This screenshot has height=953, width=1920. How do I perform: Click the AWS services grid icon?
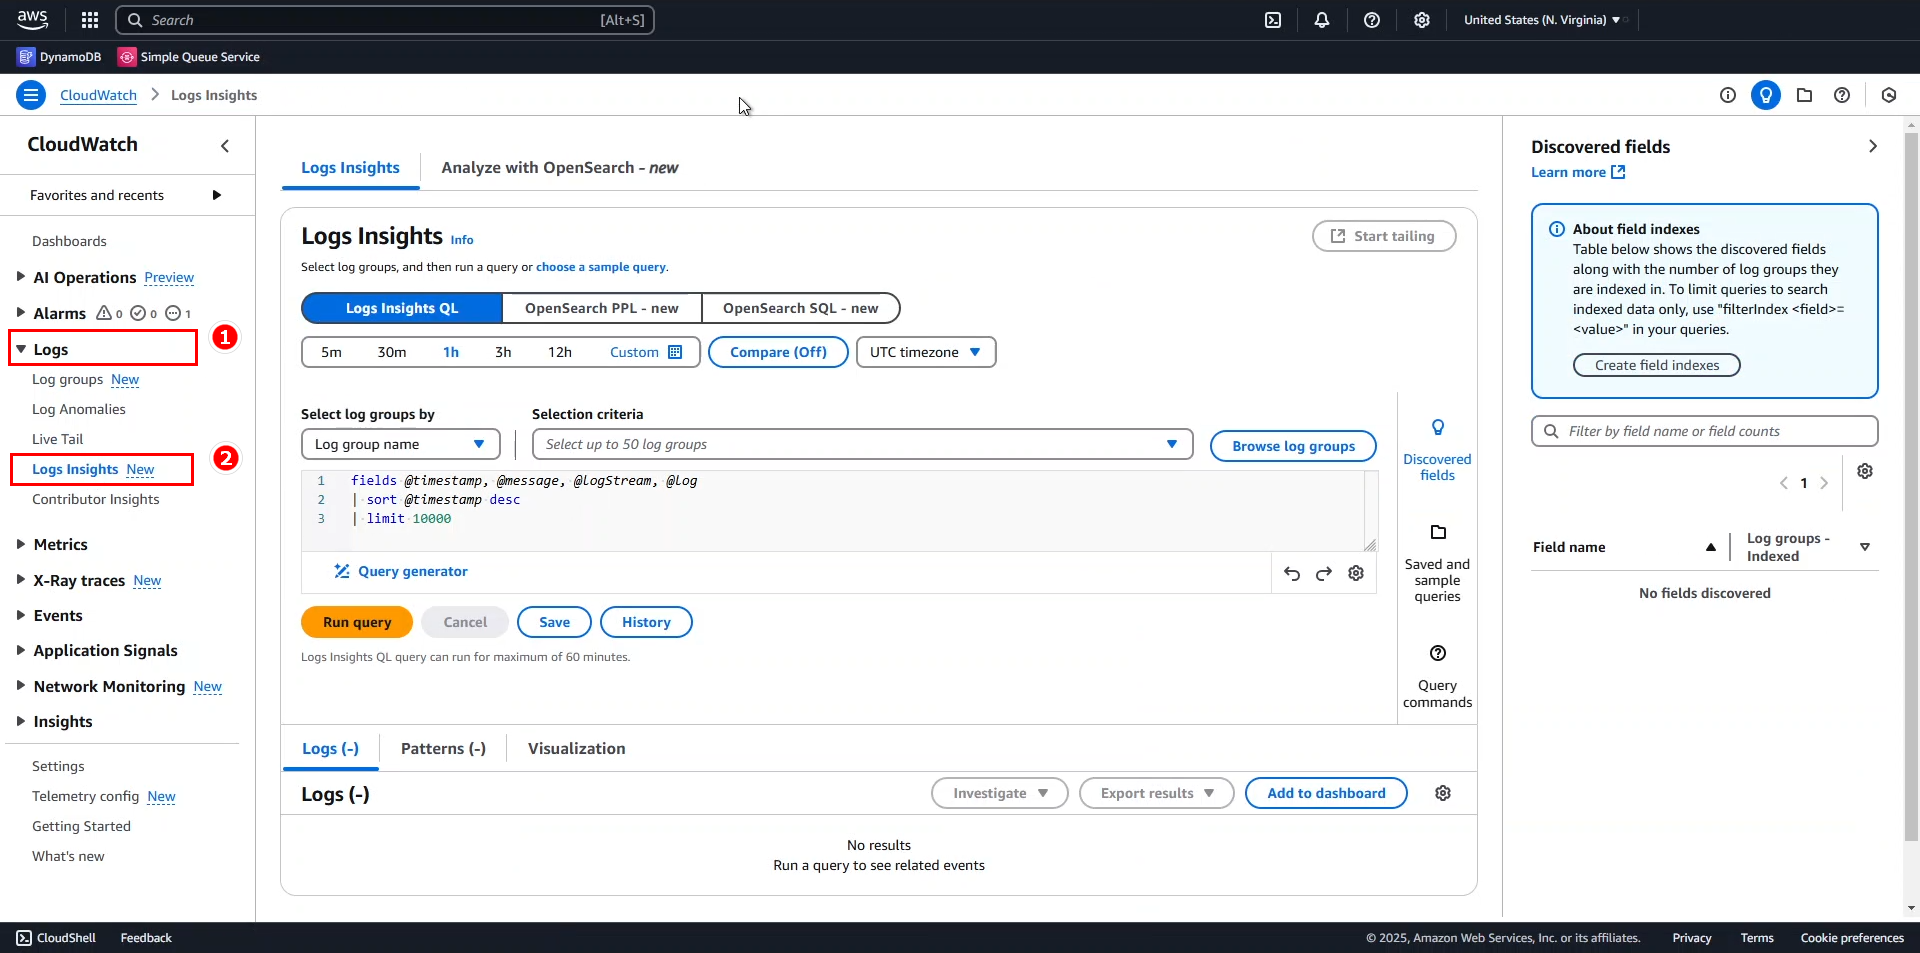tap(90, 20)
